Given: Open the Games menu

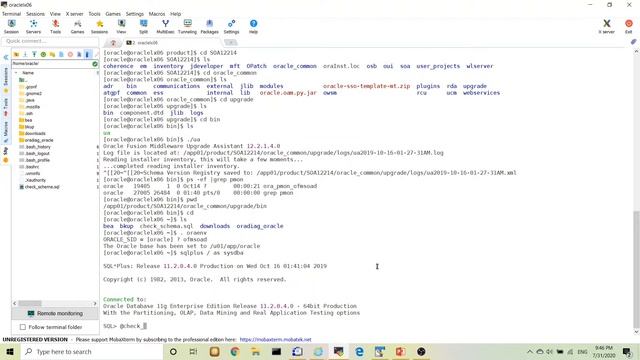Looking at the screenshot, I should pyautogui.click(x=113, y=14).
